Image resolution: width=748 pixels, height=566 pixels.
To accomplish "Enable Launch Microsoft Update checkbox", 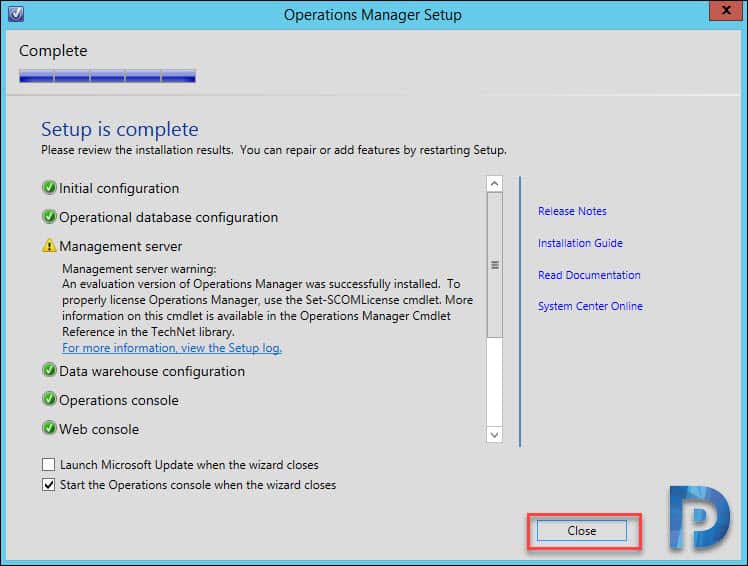I will tap(48, 464).
